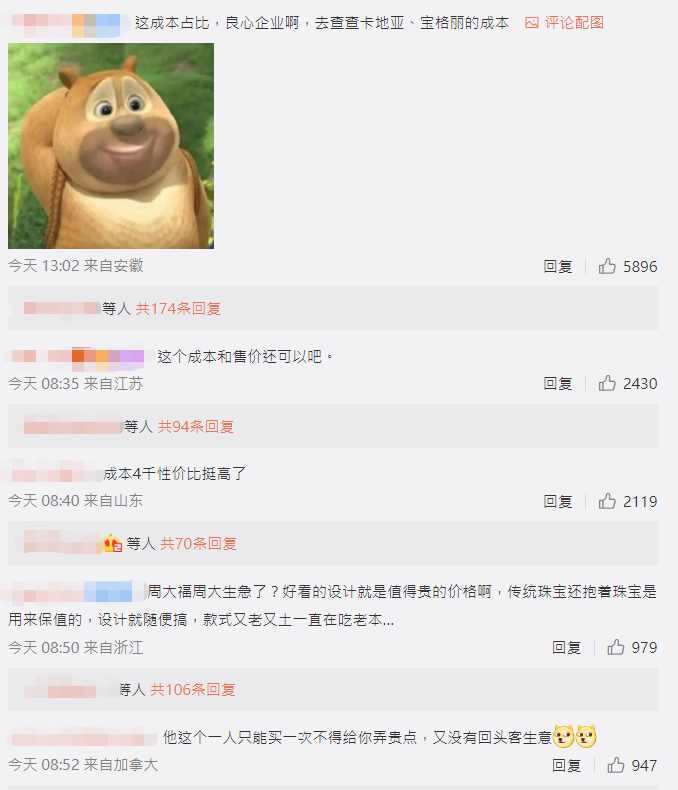This screenshot has height=790, width=678.
Task: Expand 共70条回复 replies
Action: point(198,544)
